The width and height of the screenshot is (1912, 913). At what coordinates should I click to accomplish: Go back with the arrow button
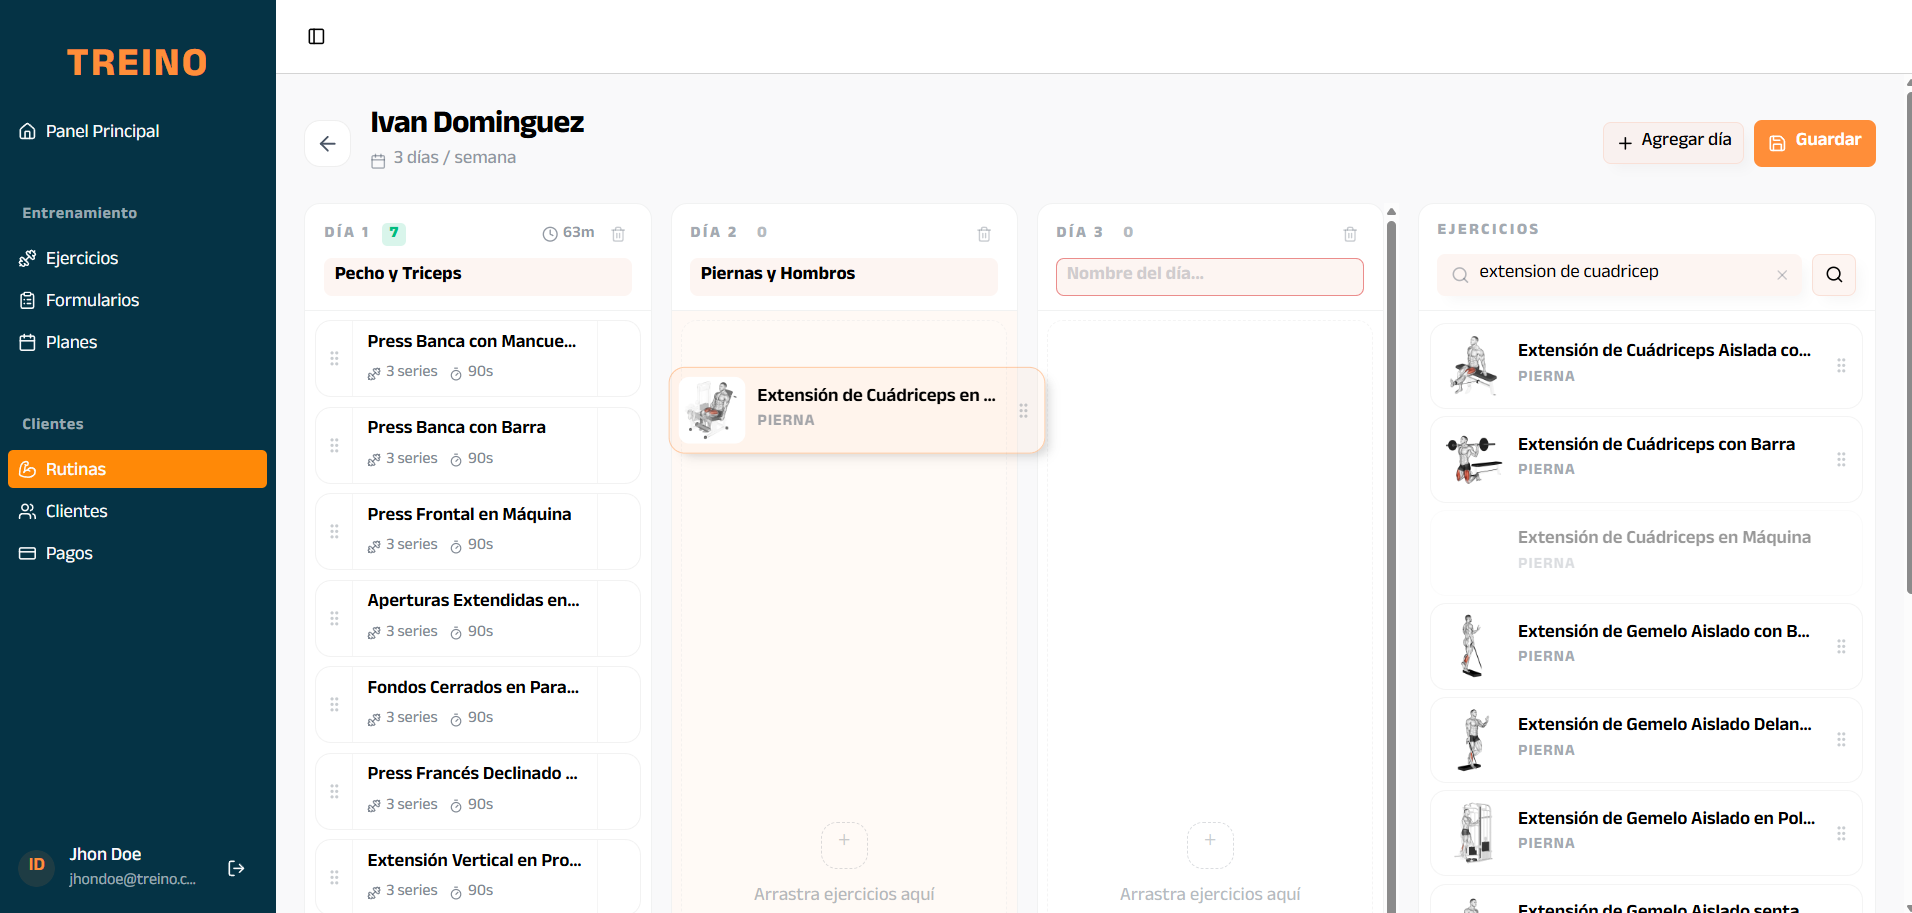coord(327,144)
